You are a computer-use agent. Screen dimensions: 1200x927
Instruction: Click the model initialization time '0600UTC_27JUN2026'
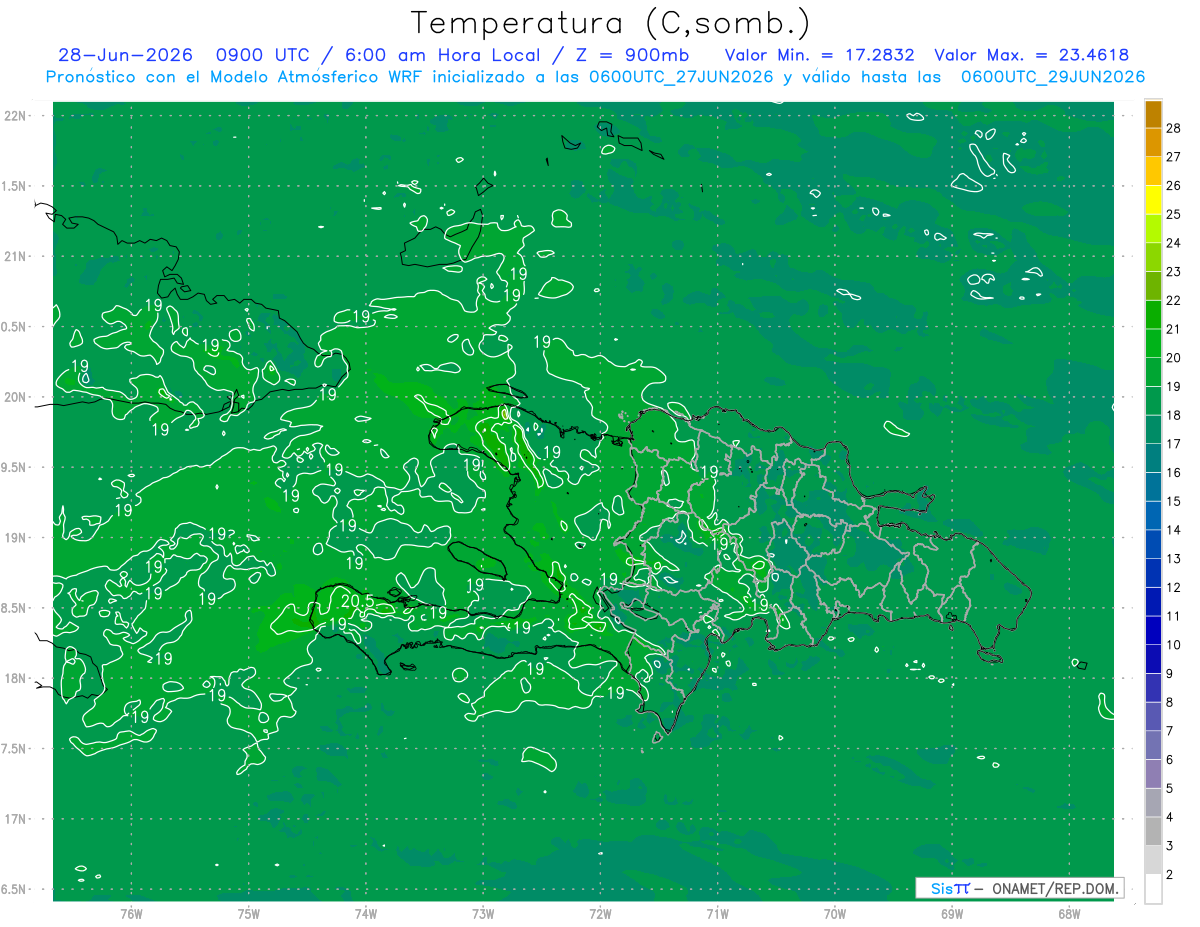[x=681, y=77]
